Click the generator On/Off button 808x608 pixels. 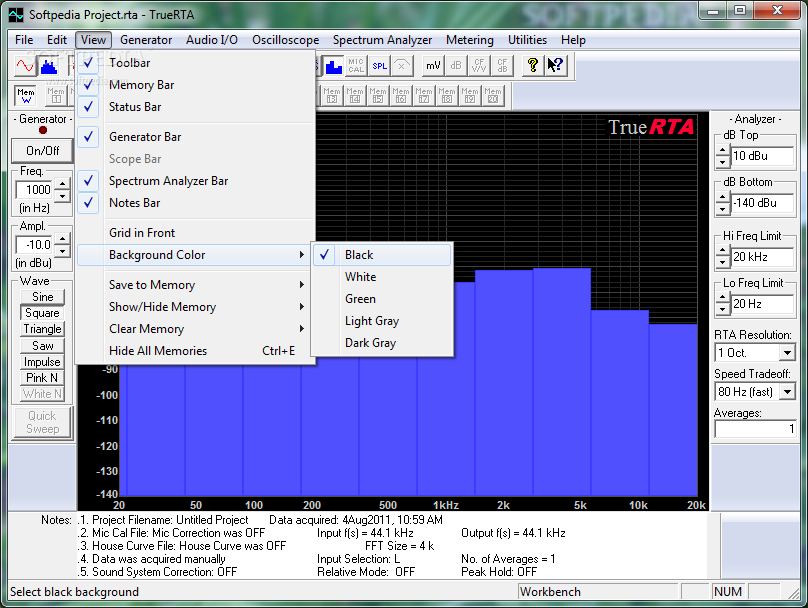43,151
